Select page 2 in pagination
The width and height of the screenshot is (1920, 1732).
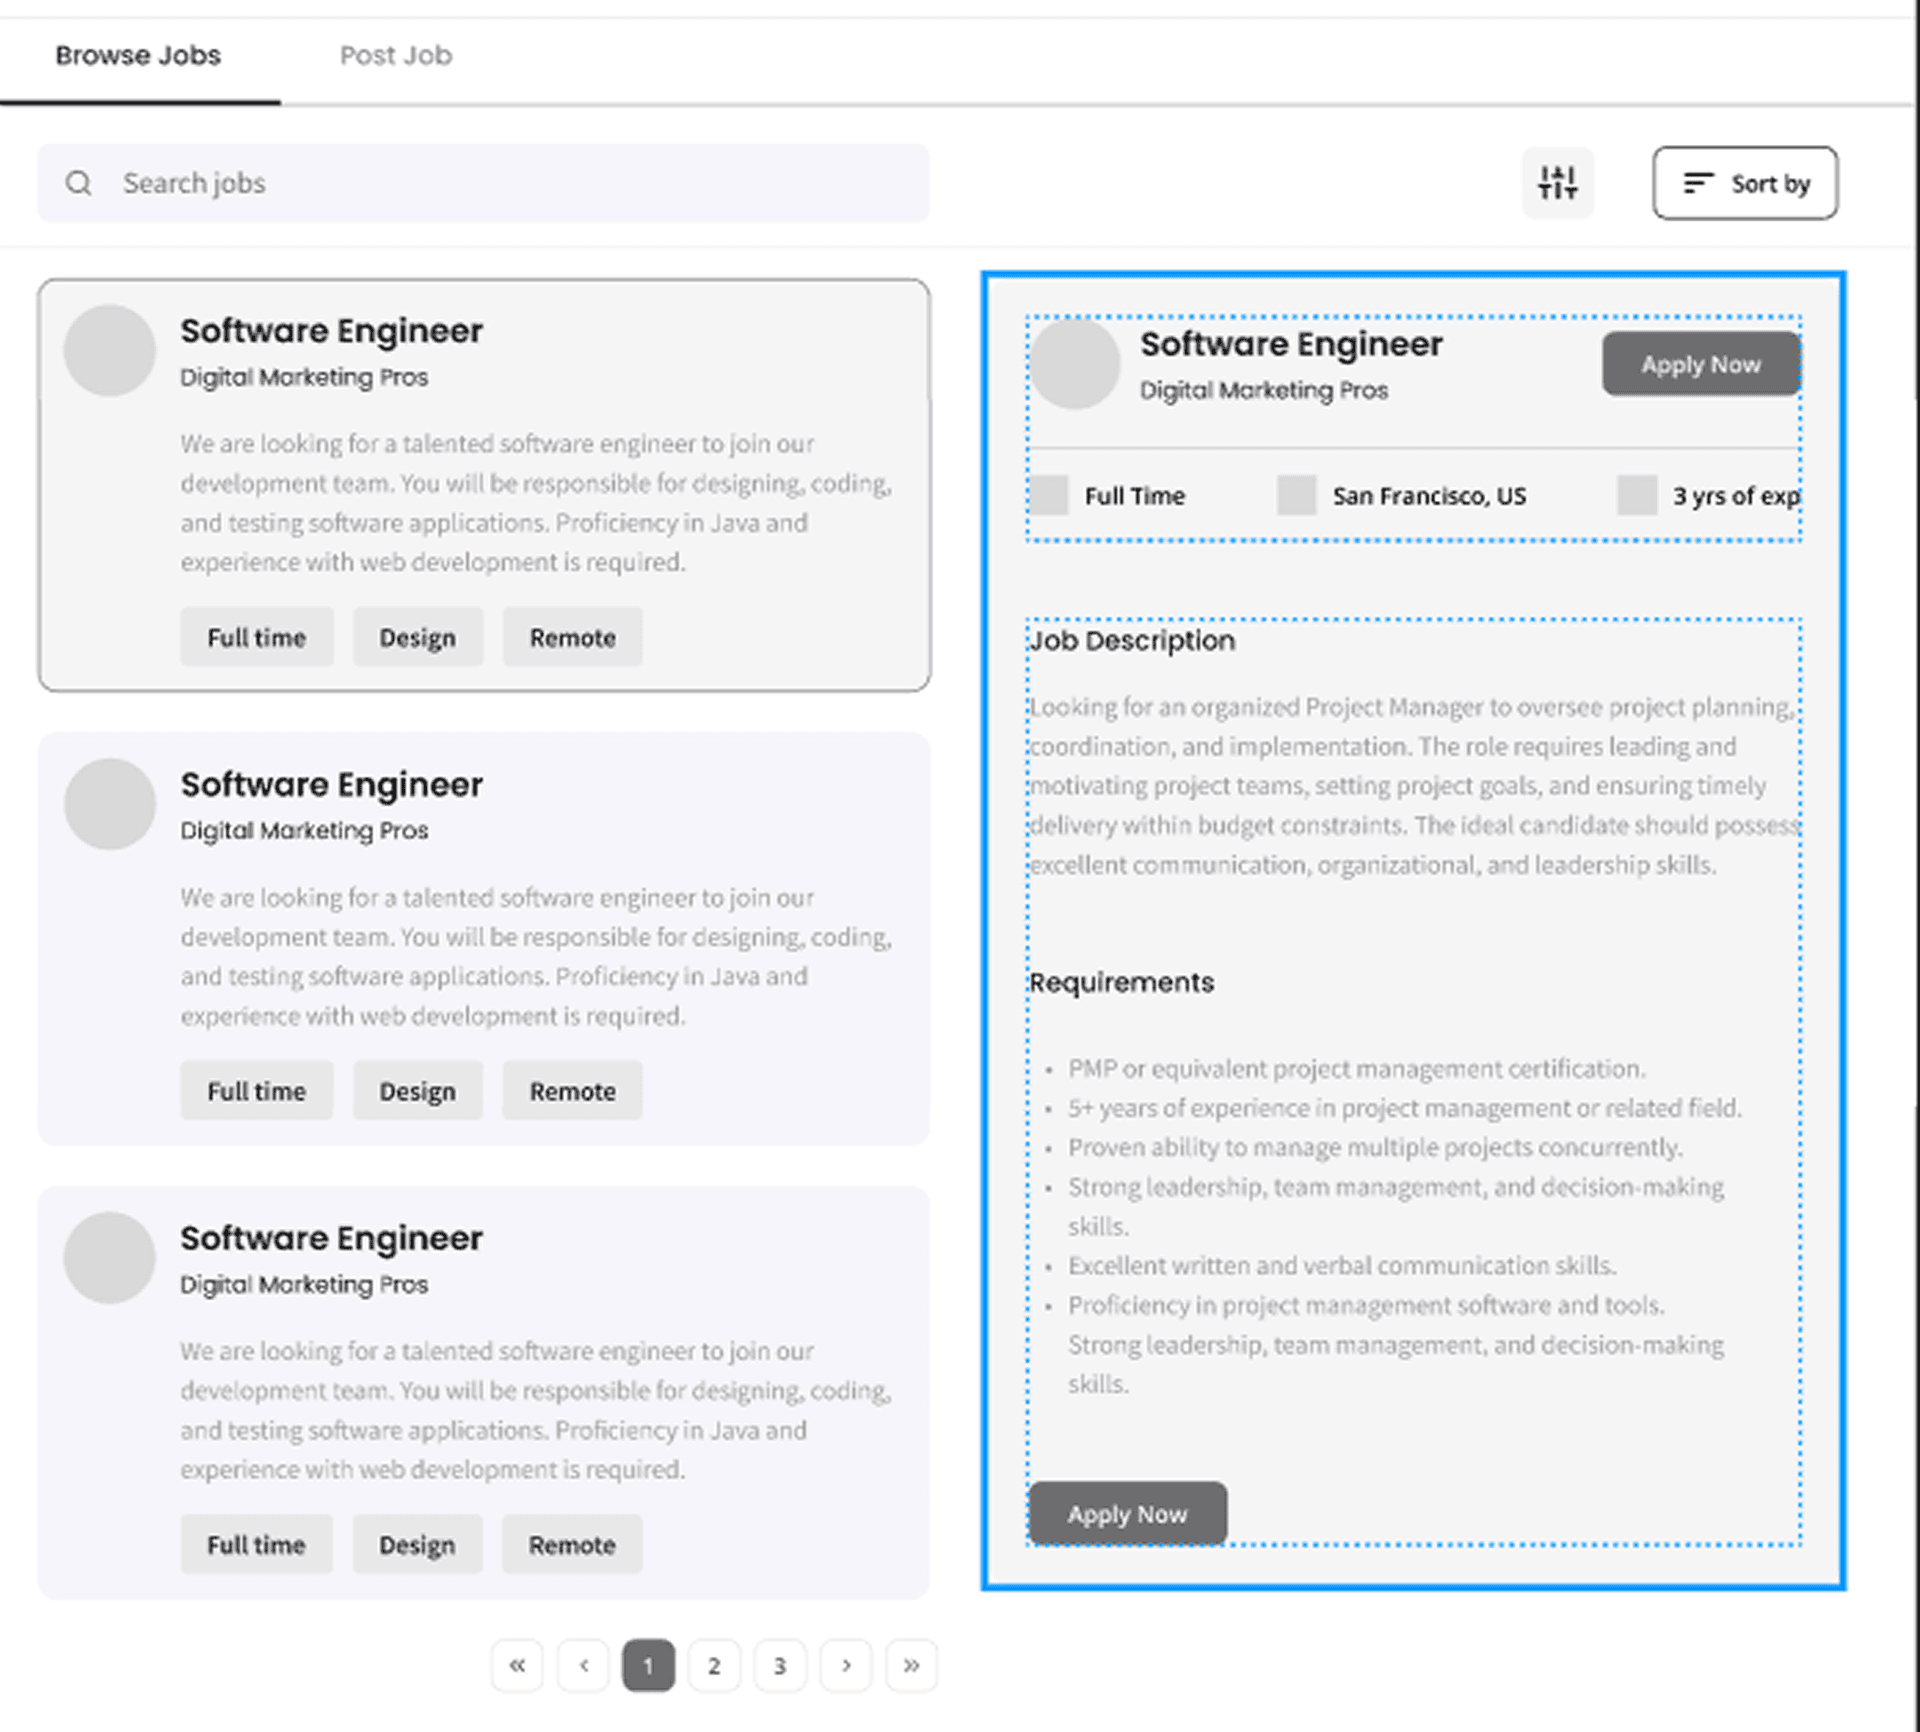[x=714, y=1665]
